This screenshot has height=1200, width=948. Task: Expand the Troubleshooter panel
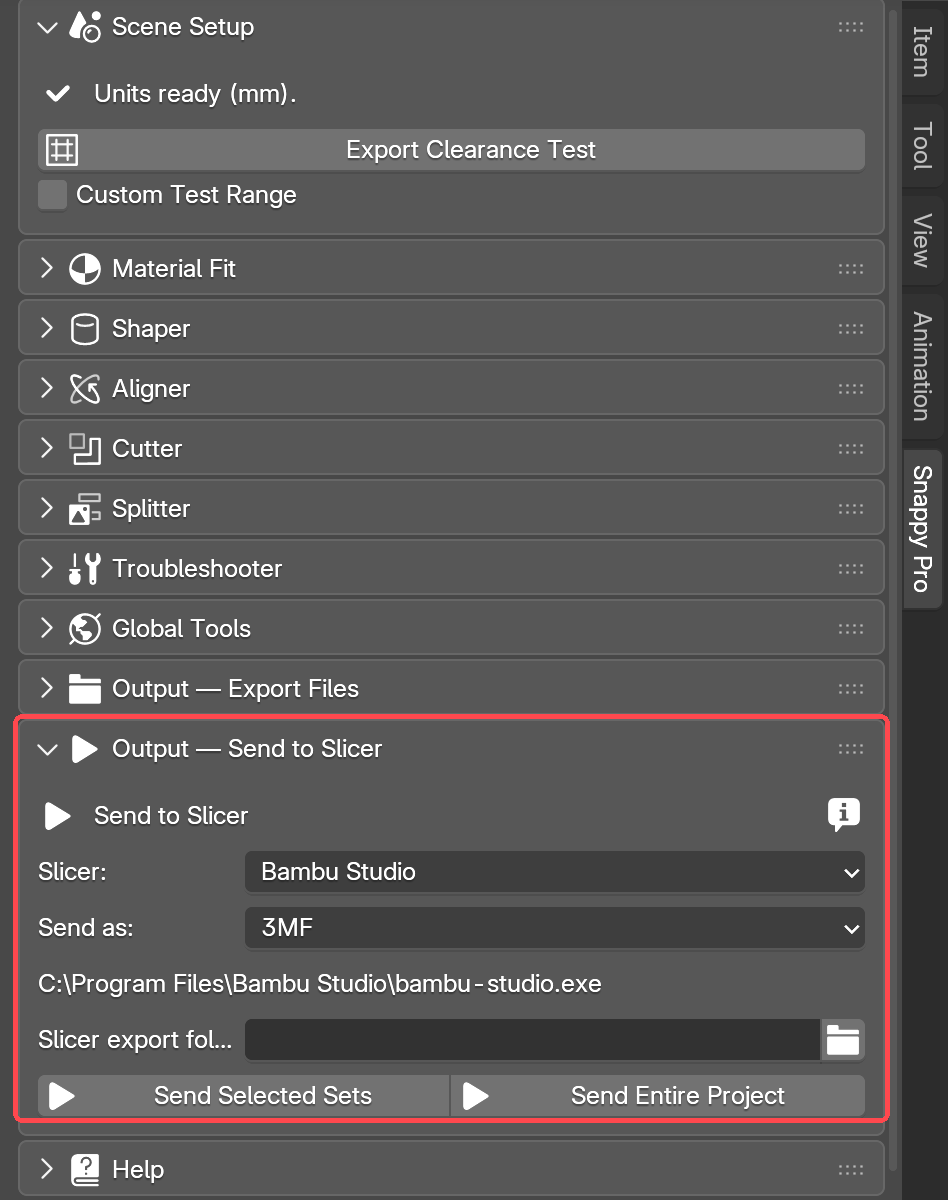pos(46,569)
